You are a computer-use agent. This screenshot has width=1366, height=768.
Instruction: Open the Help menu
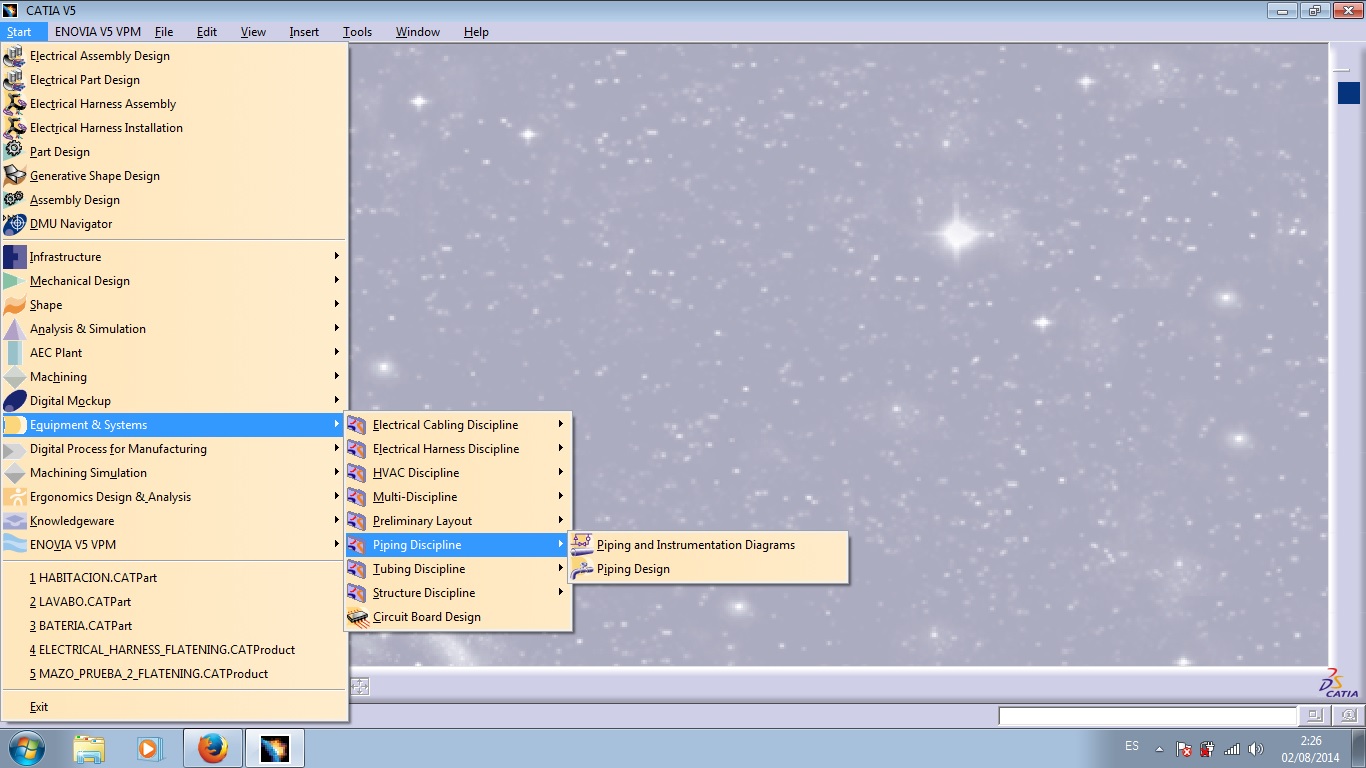pos(476,32)
